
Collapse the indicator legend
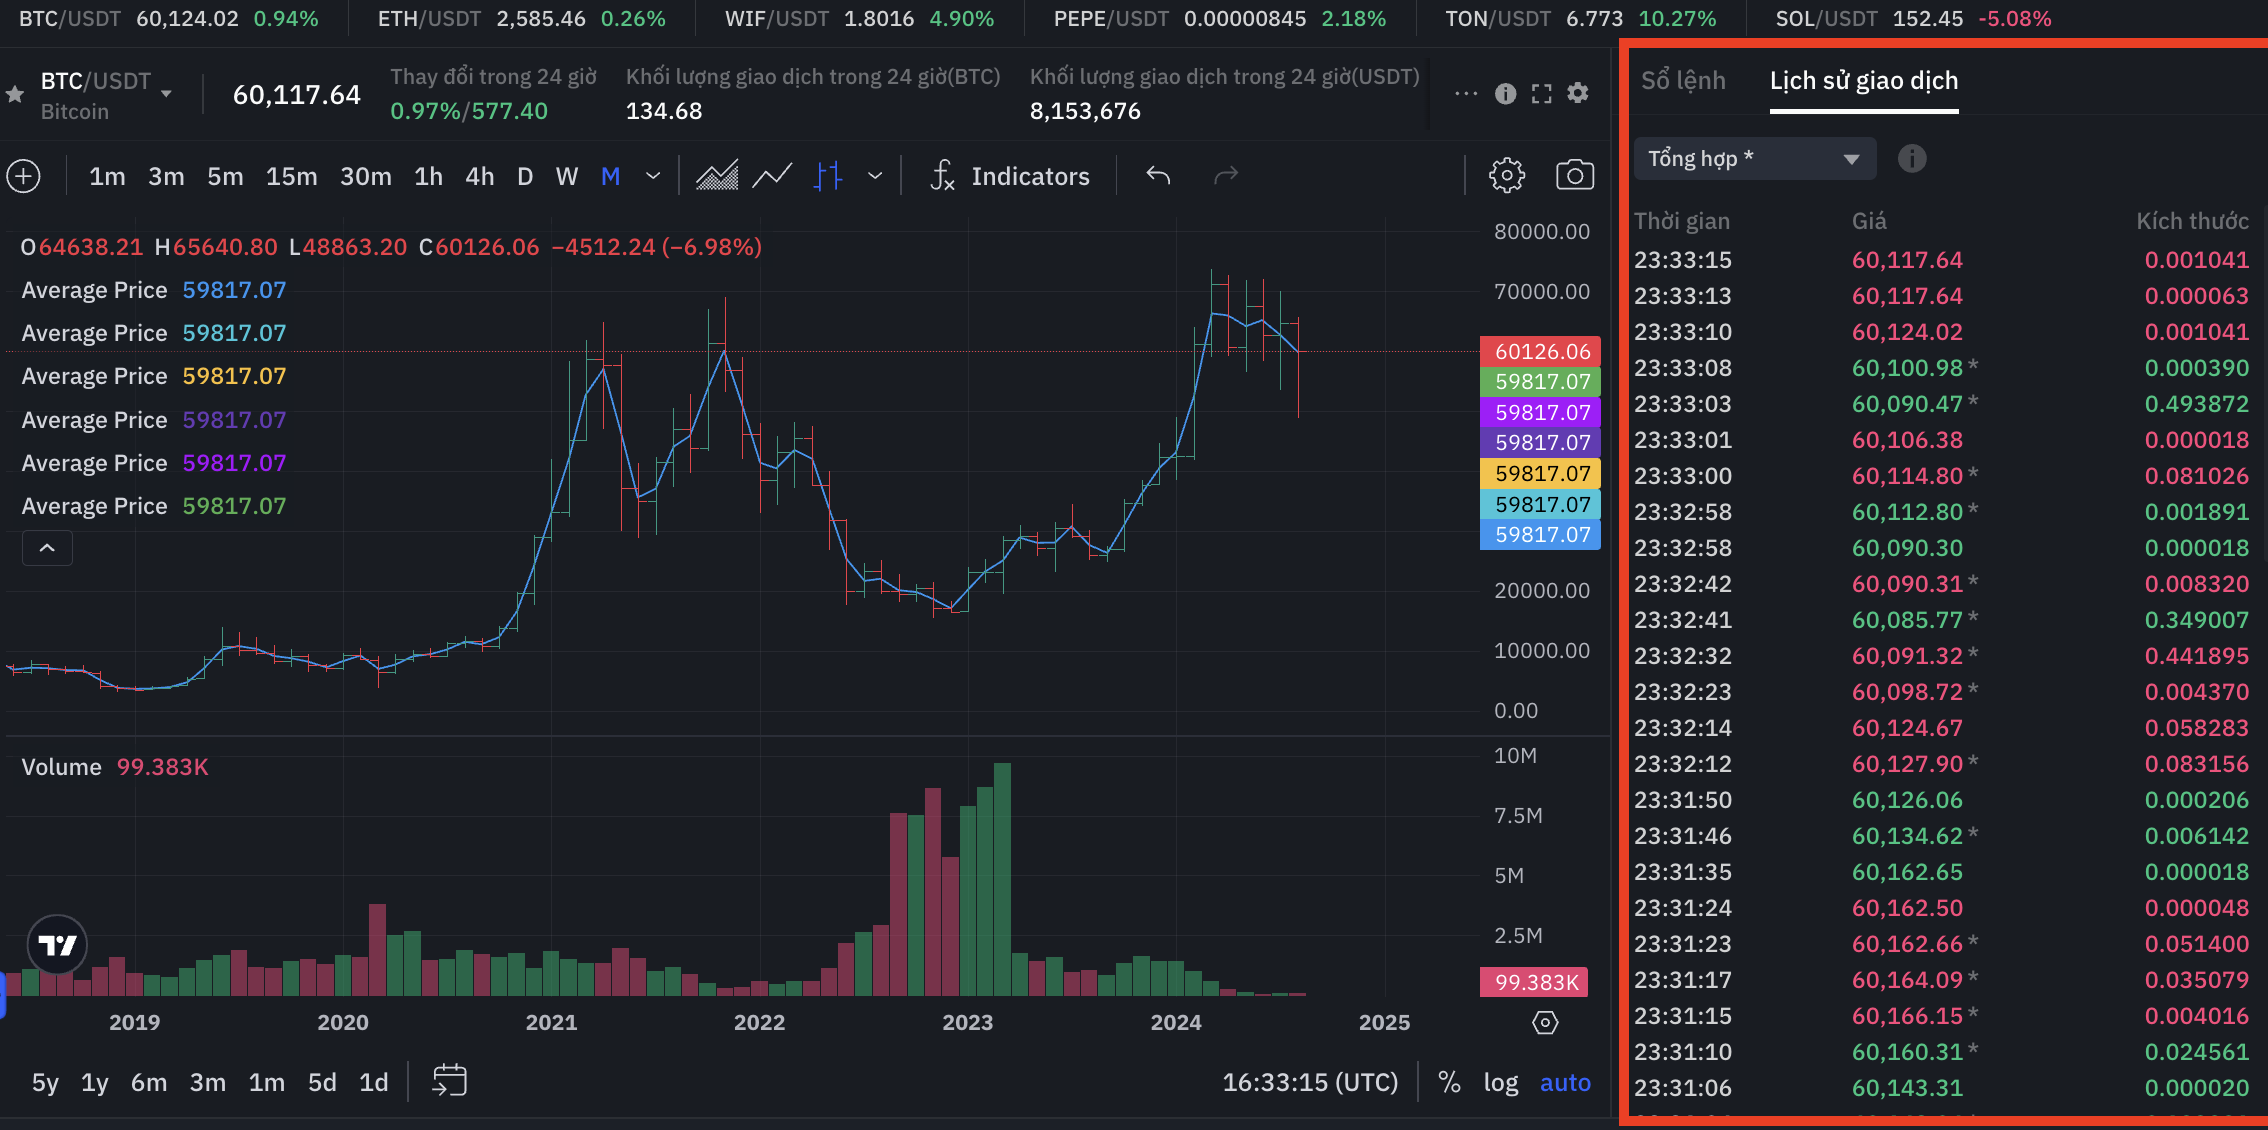[47, 548]
